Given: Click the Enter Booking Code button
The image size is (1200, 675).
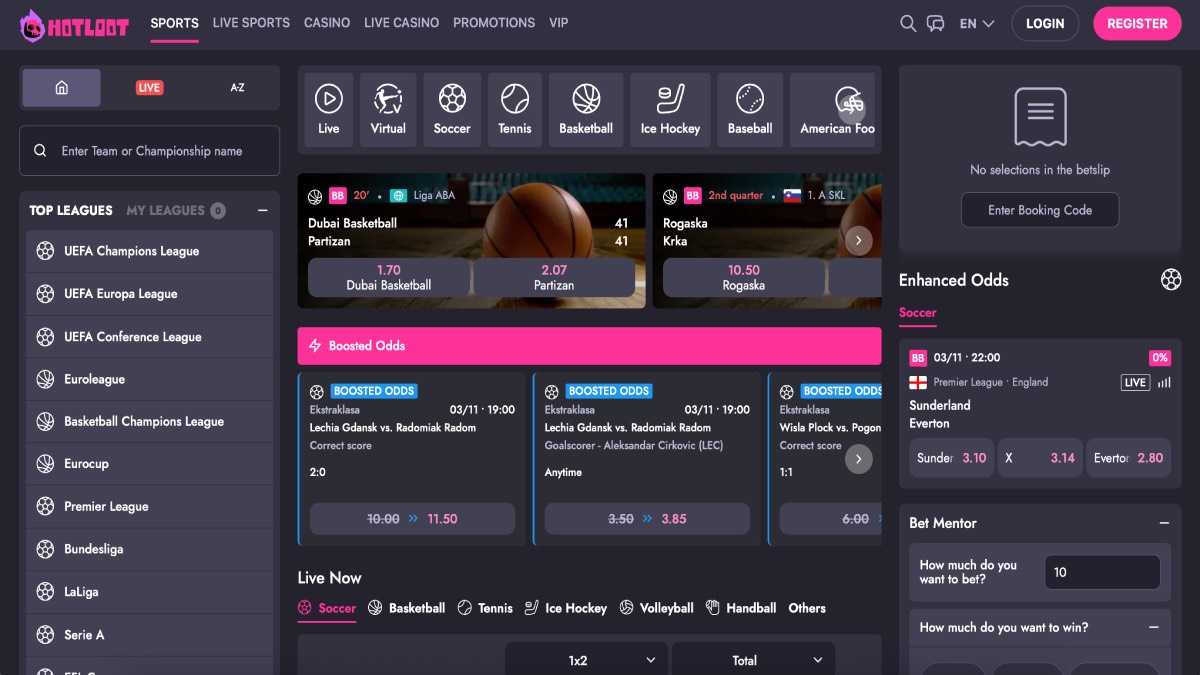Looking at the screenshot, I should click(1039, 210).
